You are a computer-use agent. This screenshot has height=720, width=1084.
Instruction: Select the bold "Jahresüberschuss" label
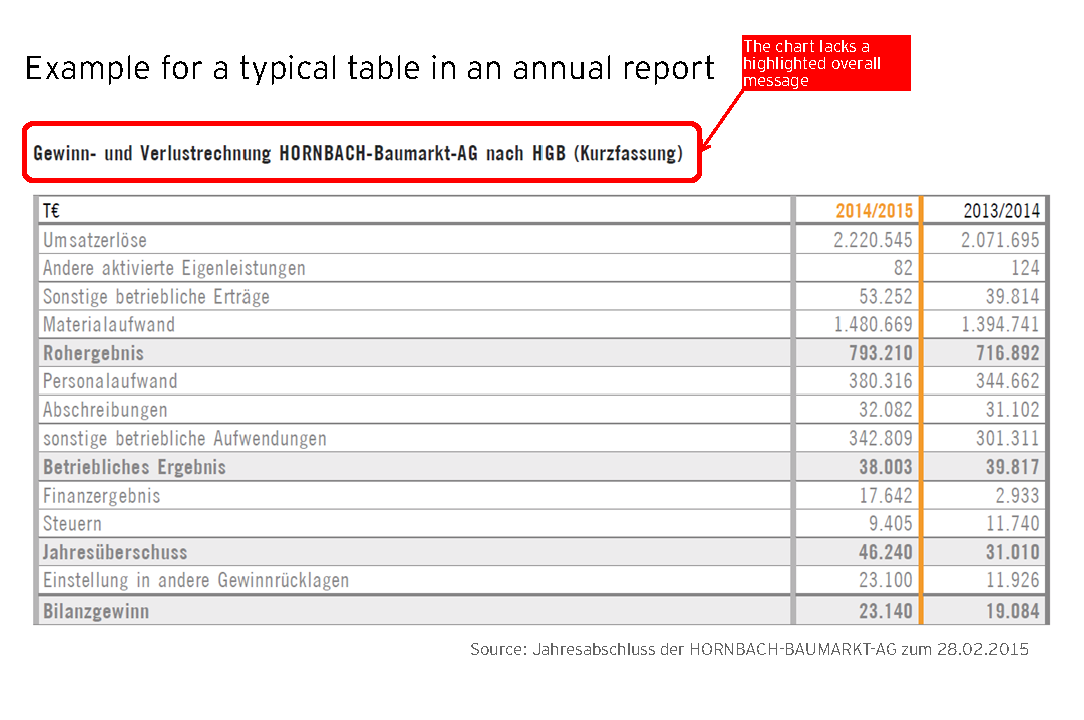click(115, 553)
